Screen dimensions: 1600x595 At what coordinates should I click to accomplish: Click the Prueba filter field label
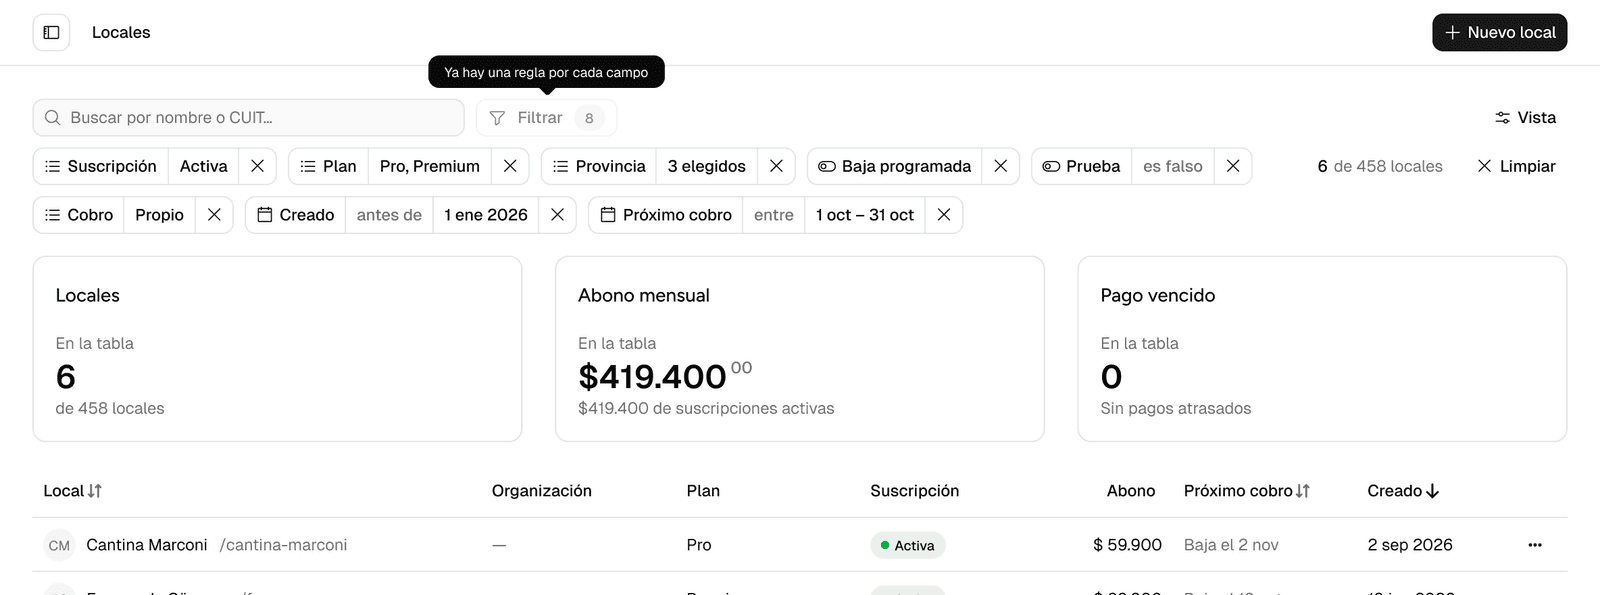click(x=1082, y=166)
